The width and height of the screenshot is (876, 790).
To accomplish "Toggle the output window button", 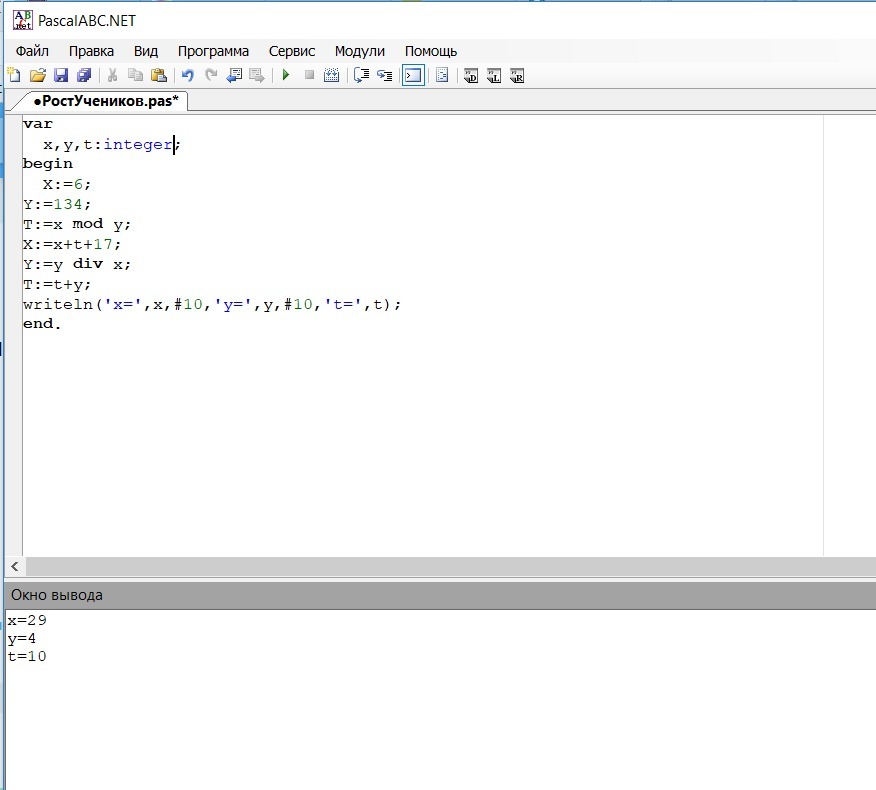I will click(x=413, y=75).
